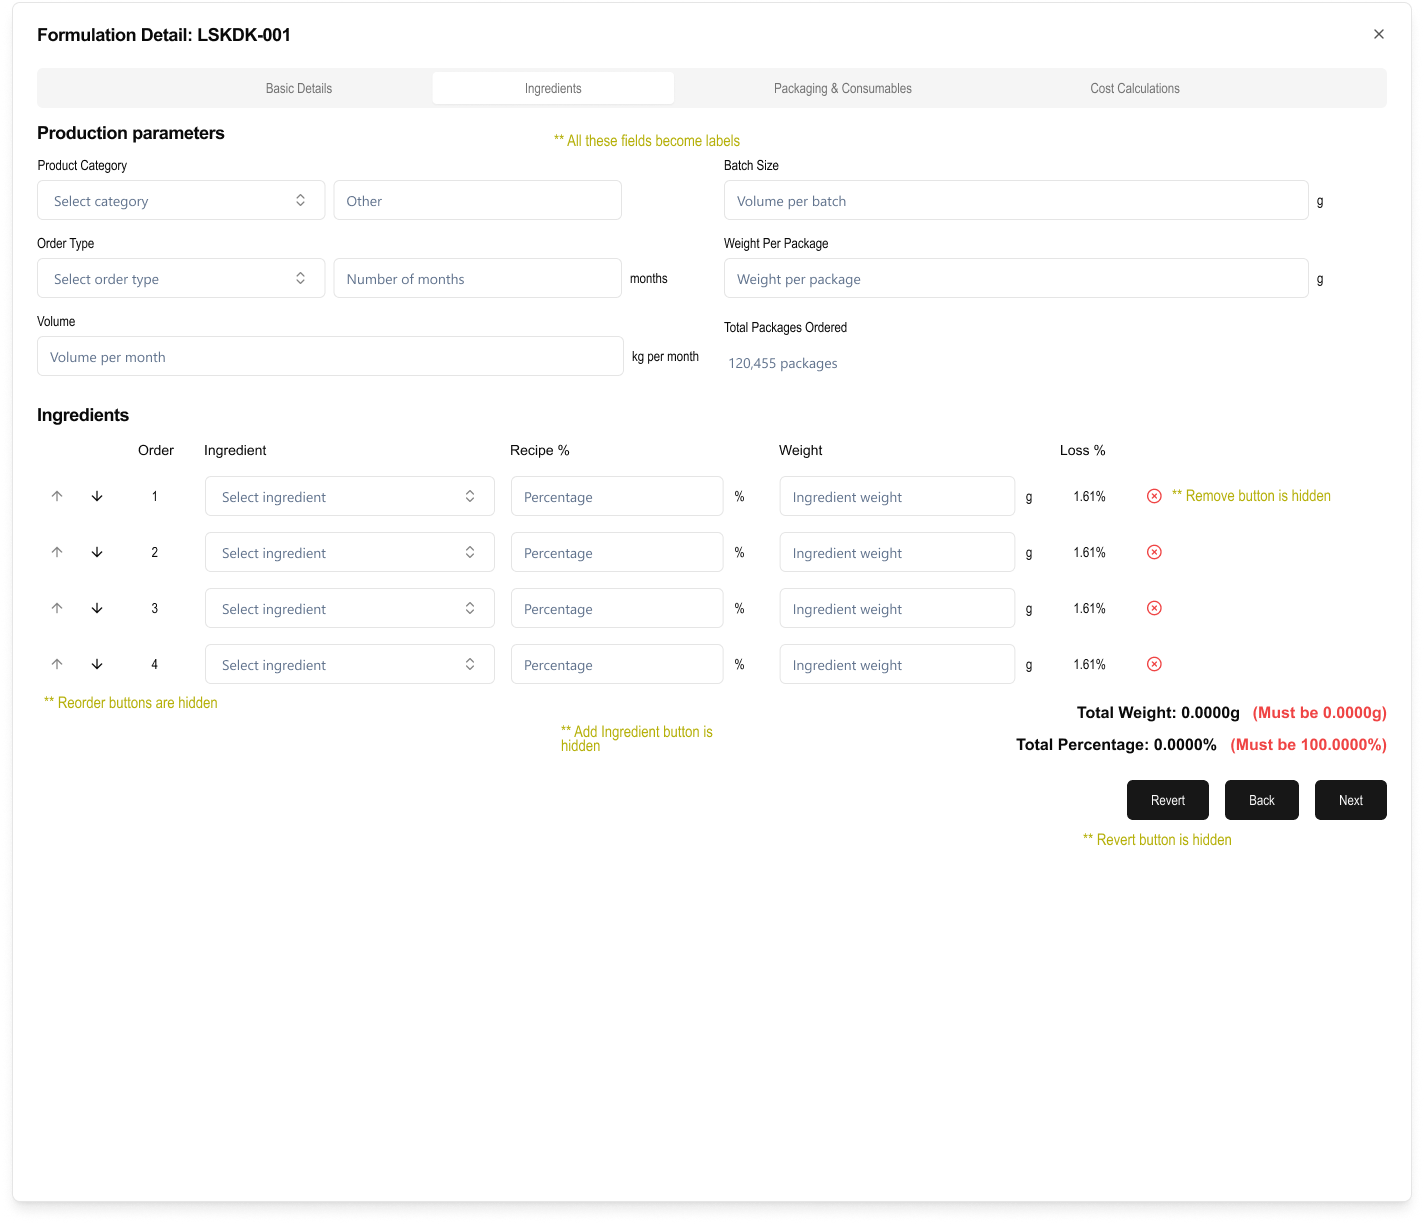
Task: Click the Loss % column header
Action: tap(1083, 450)
